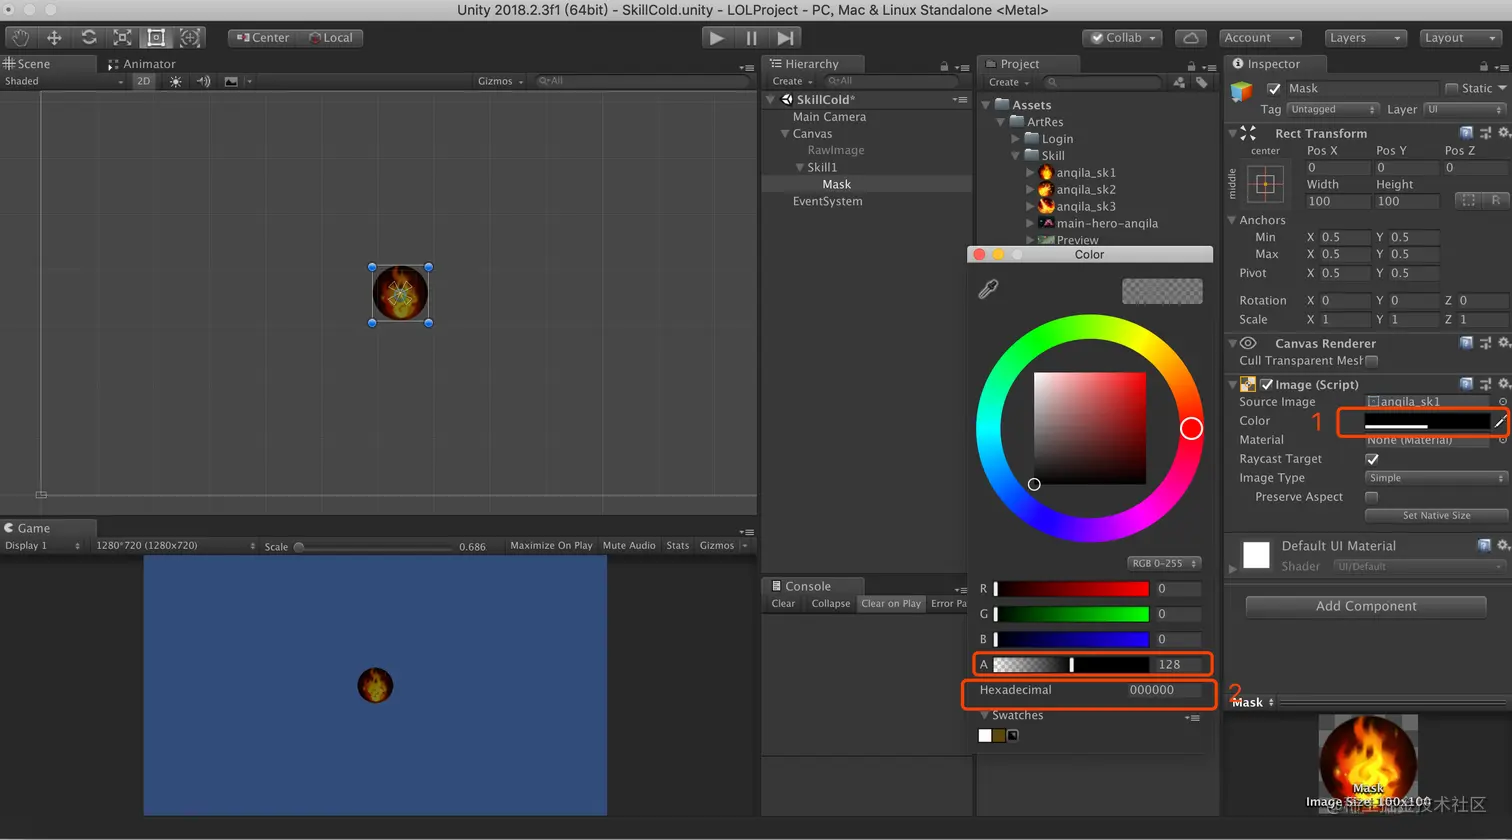This screenshot has height=840, width=1512.
Task: Open the Account menu
Action: pyautogui.click(x=1259, y=38)
